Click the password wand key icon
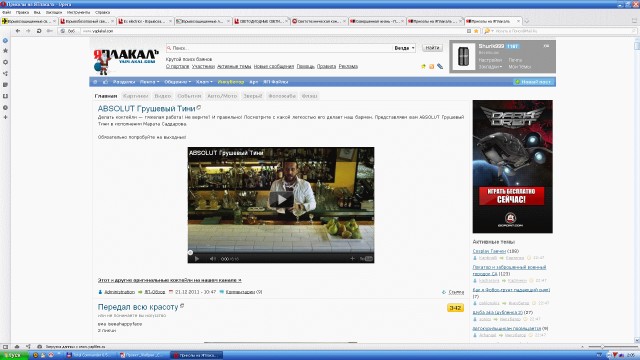This screenshot has width=640, height=360. pyautogui.click(x=49, y=31)
